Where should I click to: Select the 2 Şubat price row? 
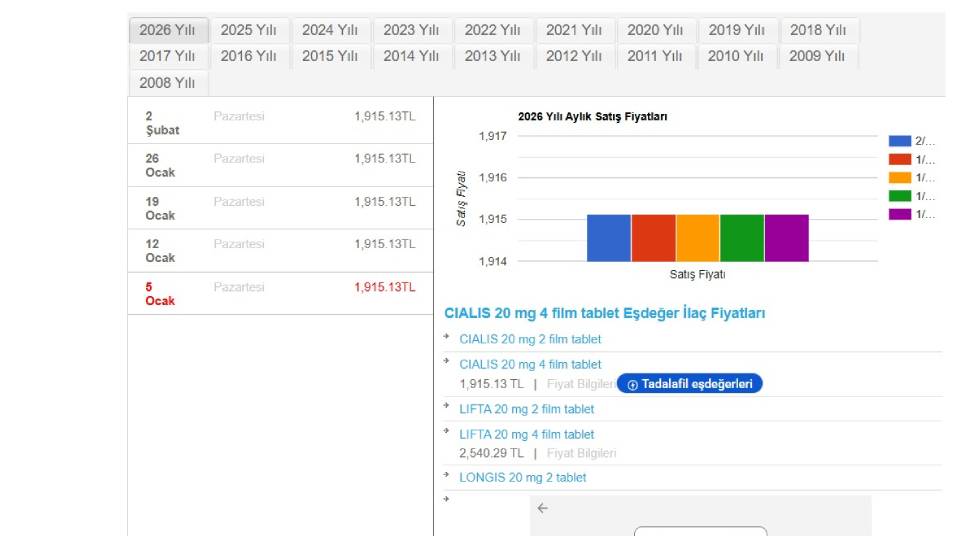(280, 123)
